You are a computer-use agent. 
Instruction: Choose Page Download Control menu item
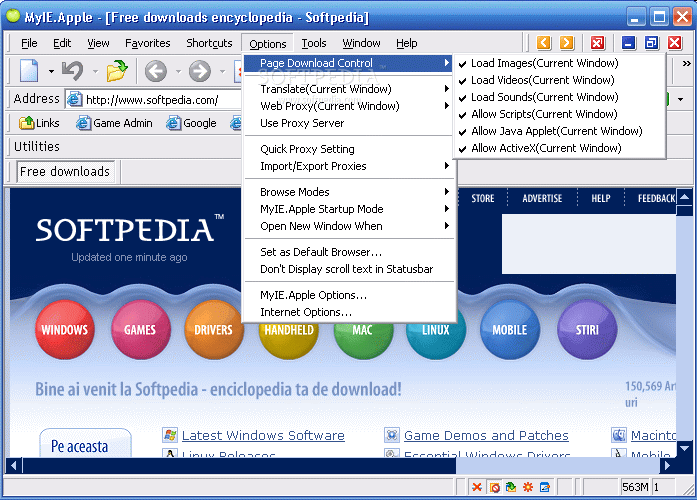pos(348,63)
